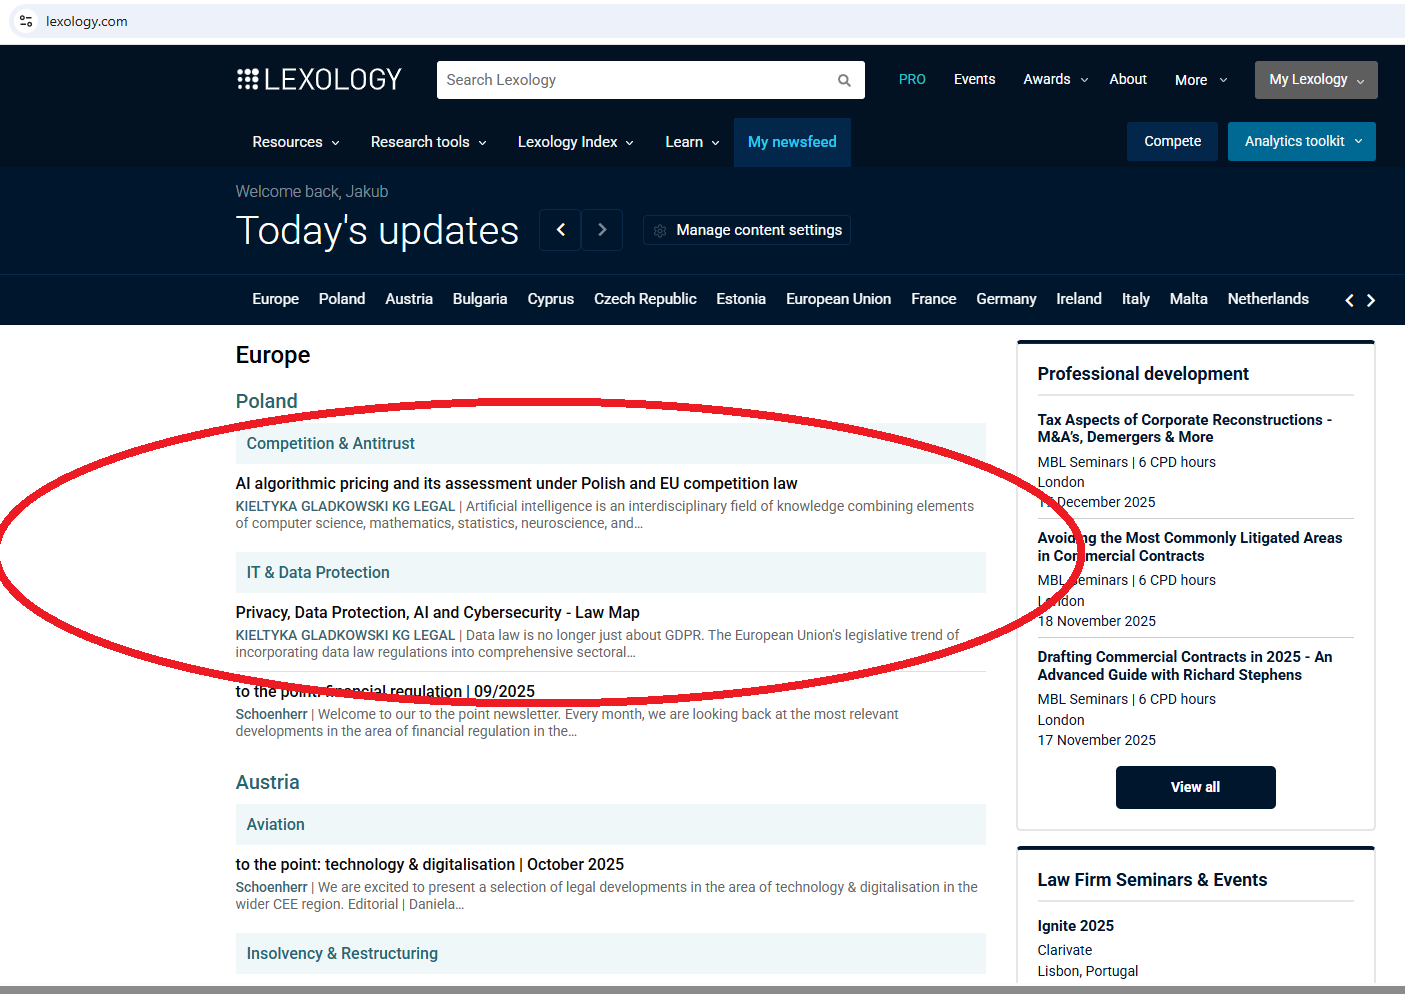Open the Events menu item
This screenshot has height=994, width=1405.
974,80
